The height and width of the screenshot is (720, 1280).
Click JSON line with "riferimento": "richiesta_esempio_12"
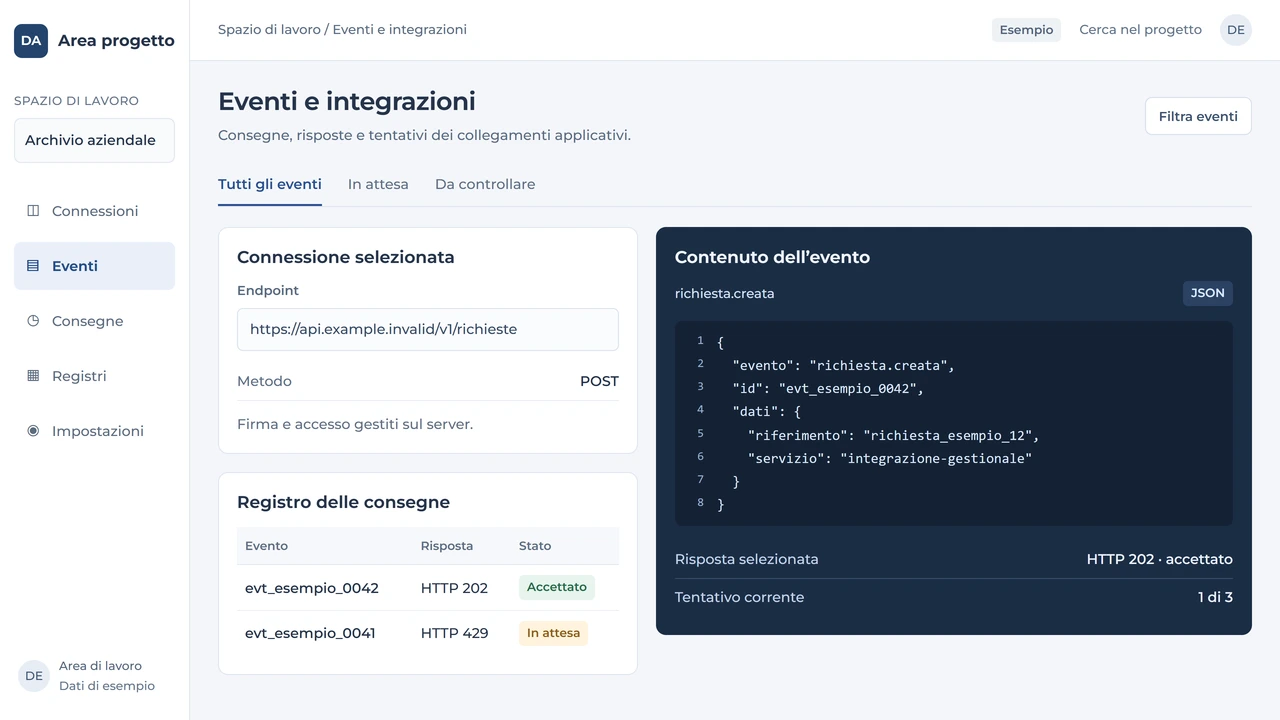click(x=894, y=436)
